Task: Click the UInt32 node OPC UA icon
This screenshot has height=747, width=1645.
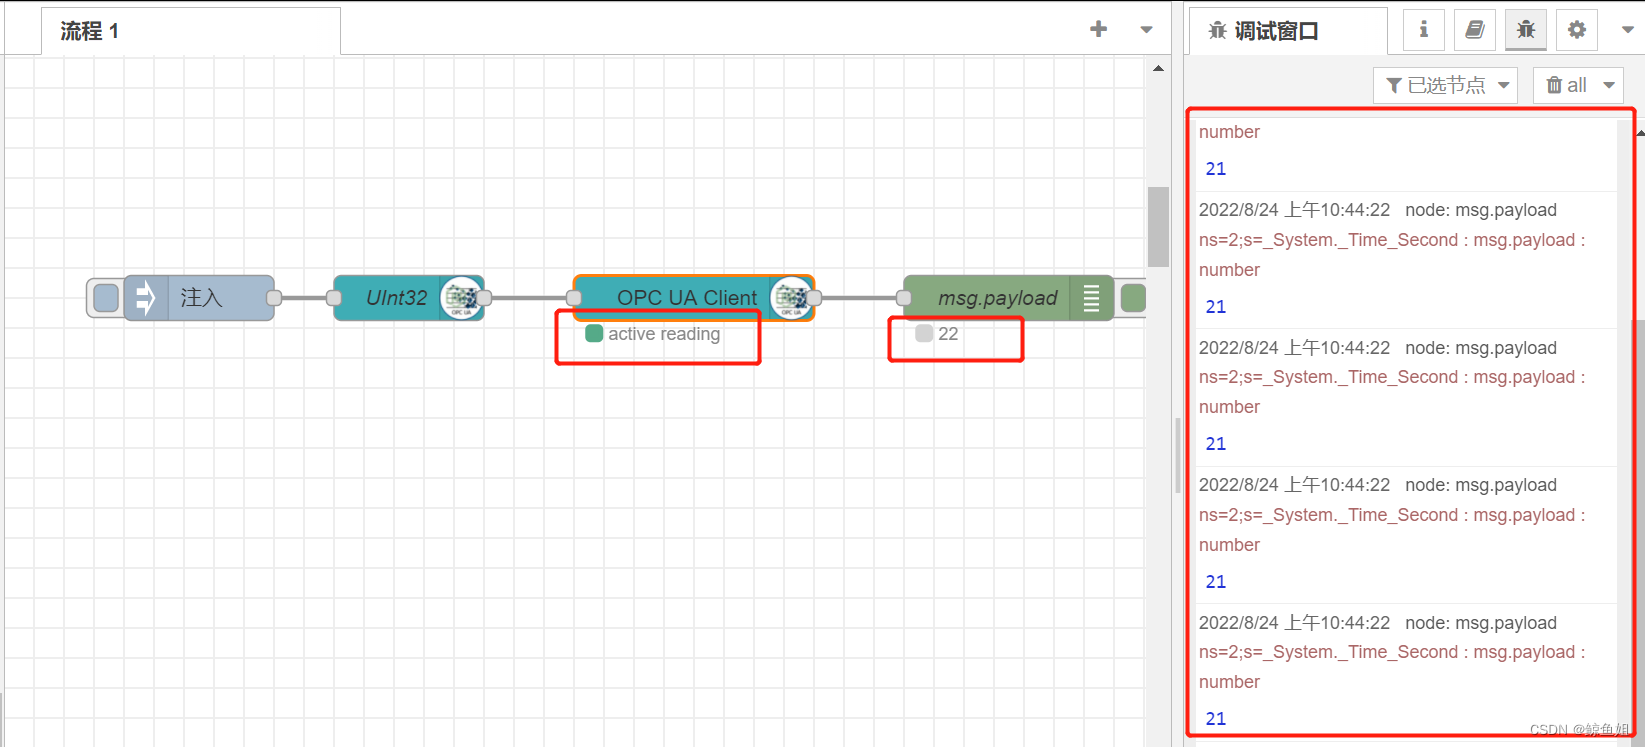Action: pos(462,297)
